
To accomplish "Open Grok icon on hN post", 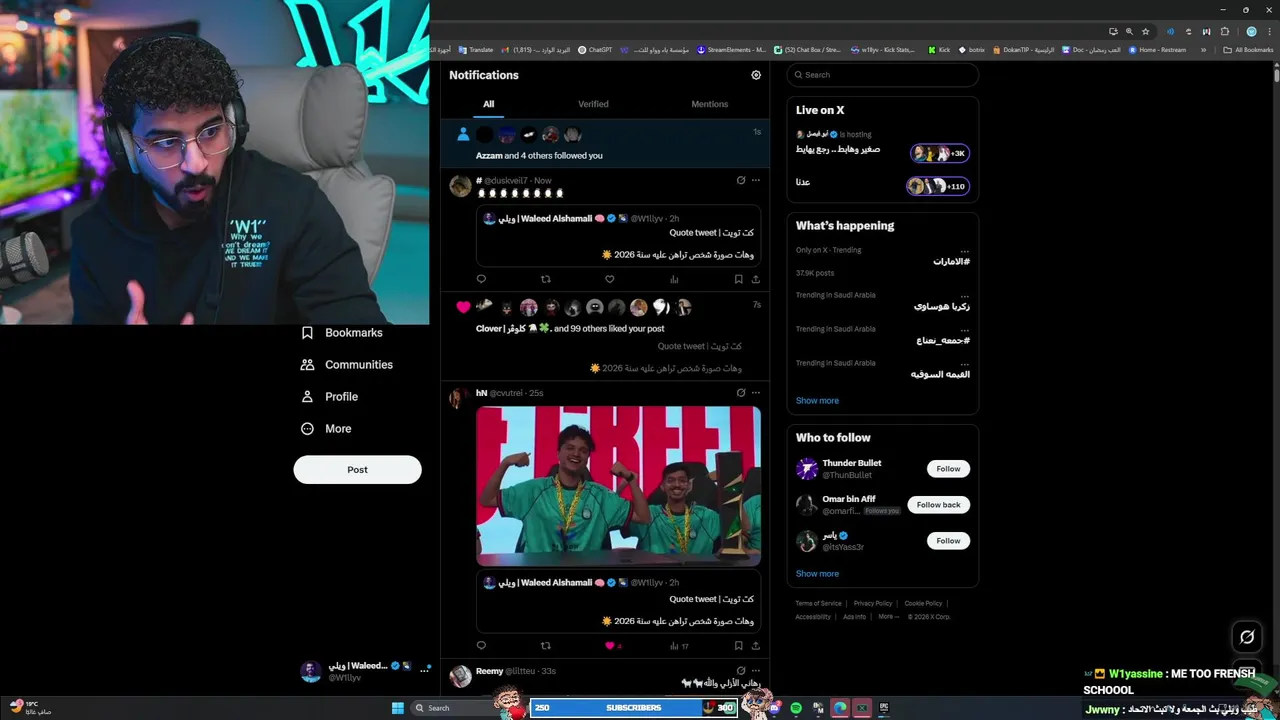I will [x=741, y=393].
